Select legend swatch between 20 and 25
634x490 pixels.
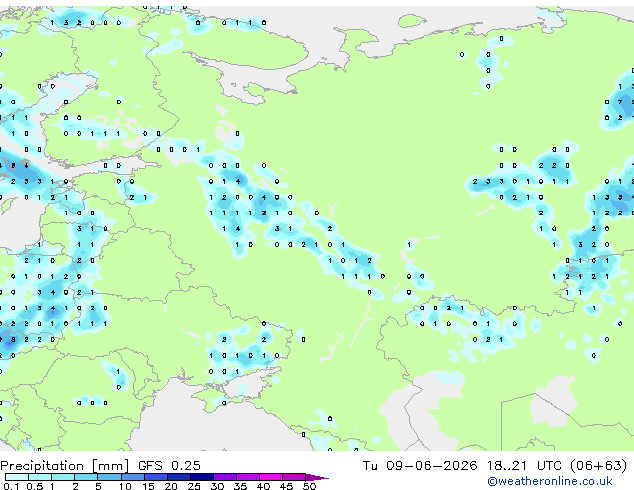point(179,477)
